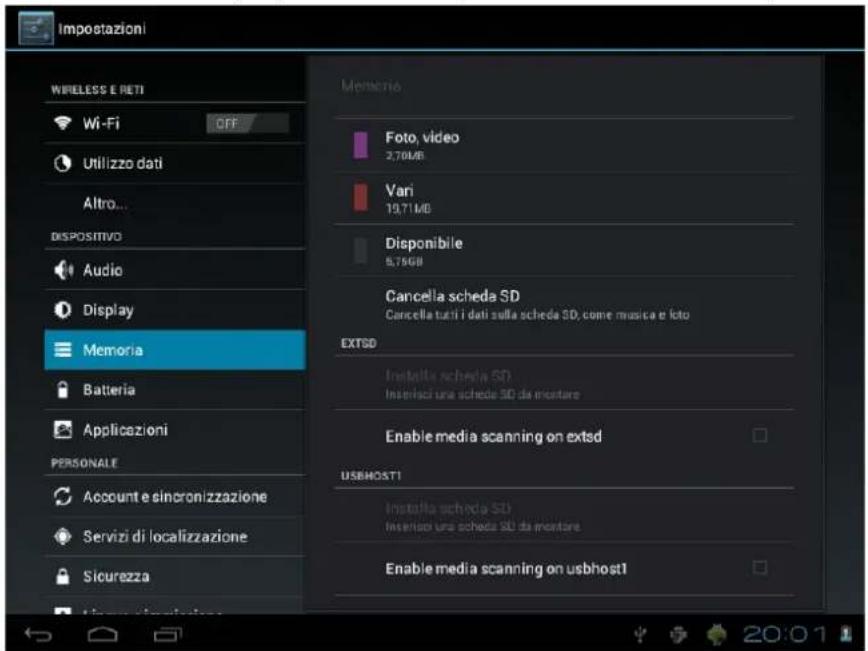Open the Batteria settings
This screenshot has height=651, width=868.
[x=175, y=390]
